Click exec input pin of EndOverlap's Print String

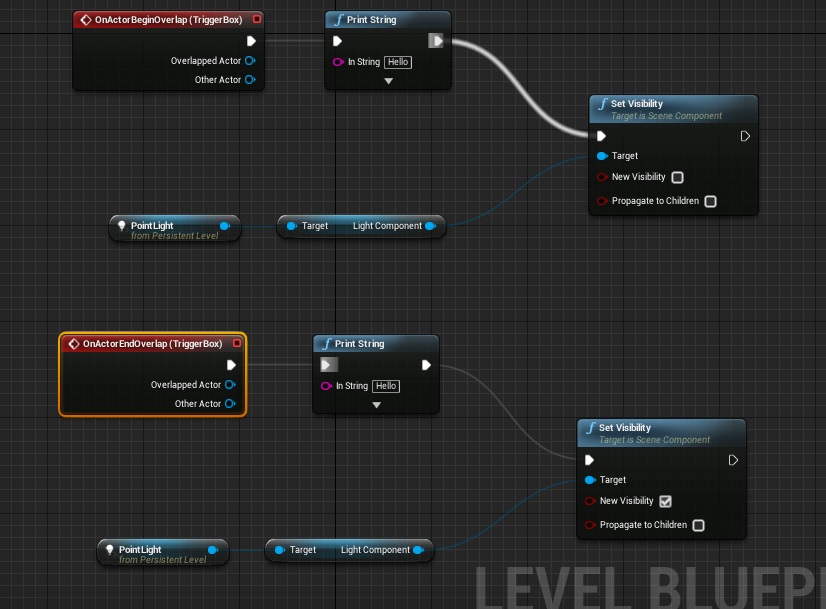pos(329,365)
